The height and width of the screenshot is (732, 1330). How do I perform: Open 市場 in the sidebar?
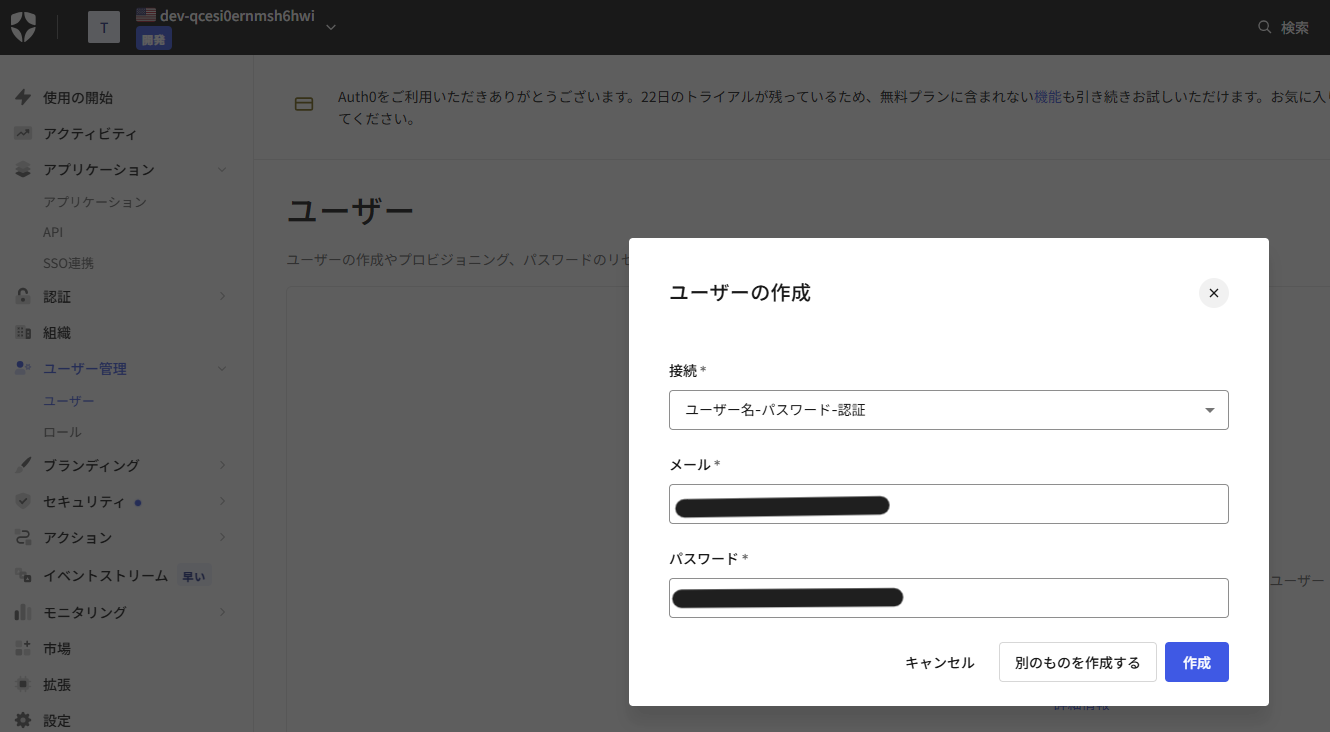[x=57, y=648]
